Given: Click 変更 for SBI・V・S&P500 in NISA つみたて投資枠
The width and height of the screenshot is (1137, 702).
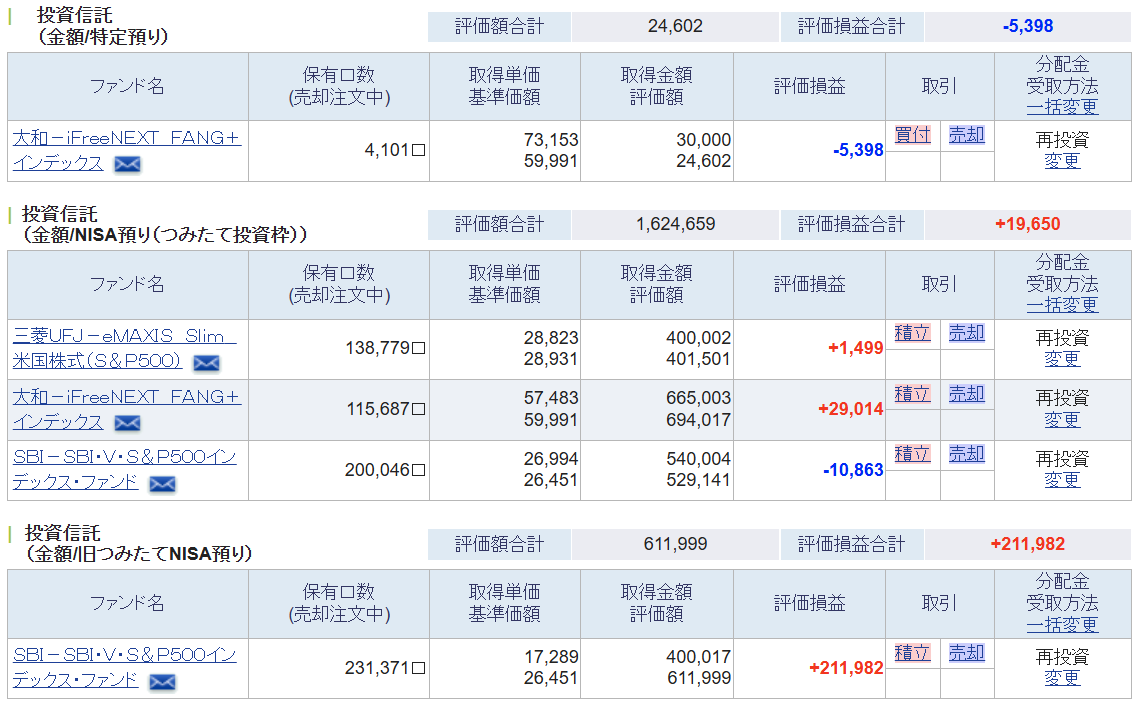Looking at the screenshot, I should point(1062,480).
